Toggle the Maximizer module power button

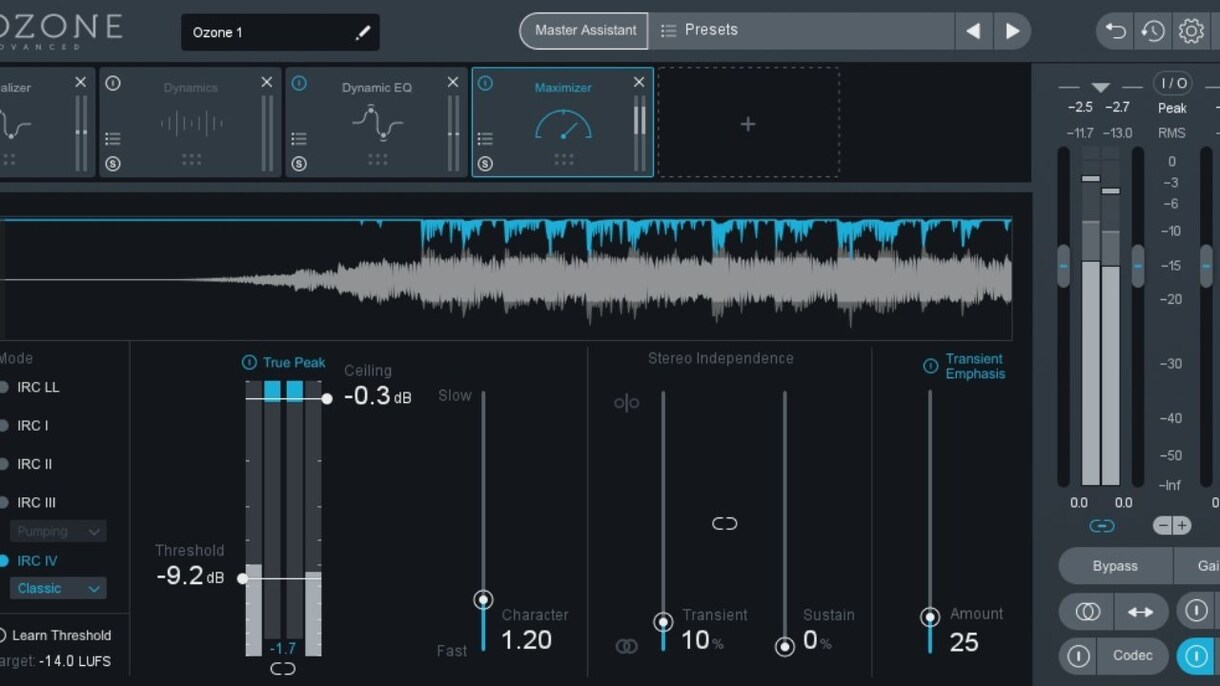485,83
